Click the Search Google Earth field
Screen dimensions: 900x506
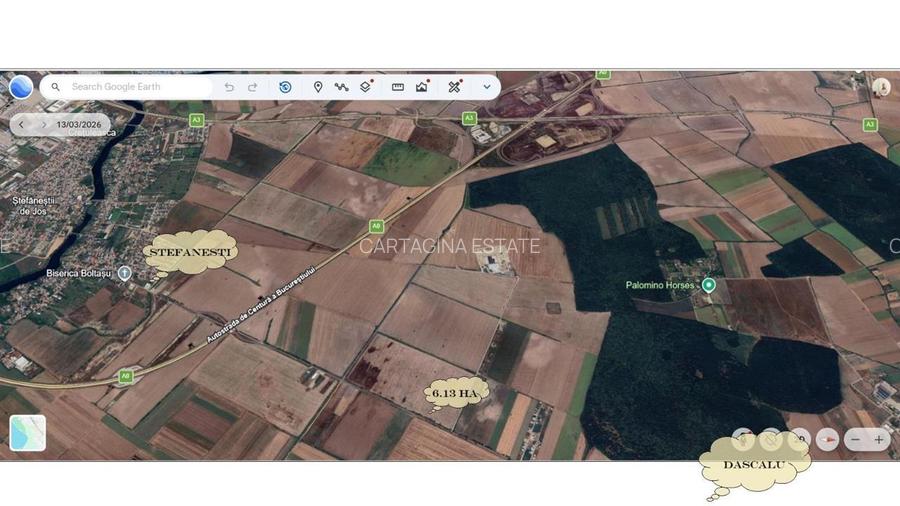130,87
